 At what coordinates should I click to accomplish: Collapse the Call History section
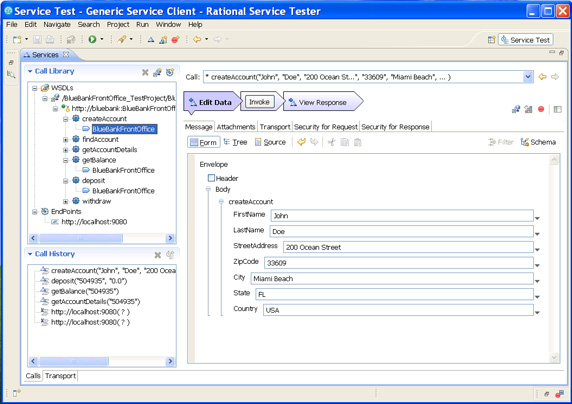click(x=30, y=254)
